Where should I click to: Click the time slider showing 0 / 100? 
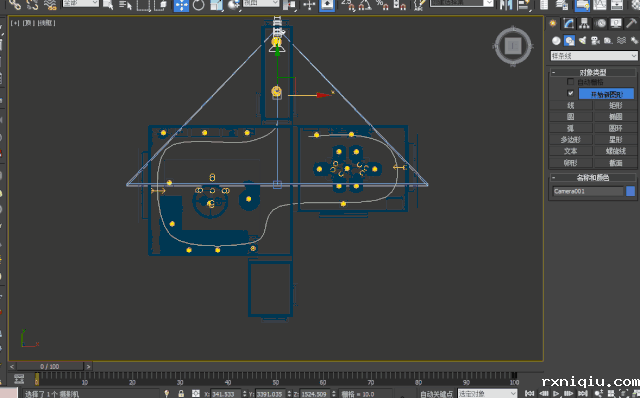50,367
